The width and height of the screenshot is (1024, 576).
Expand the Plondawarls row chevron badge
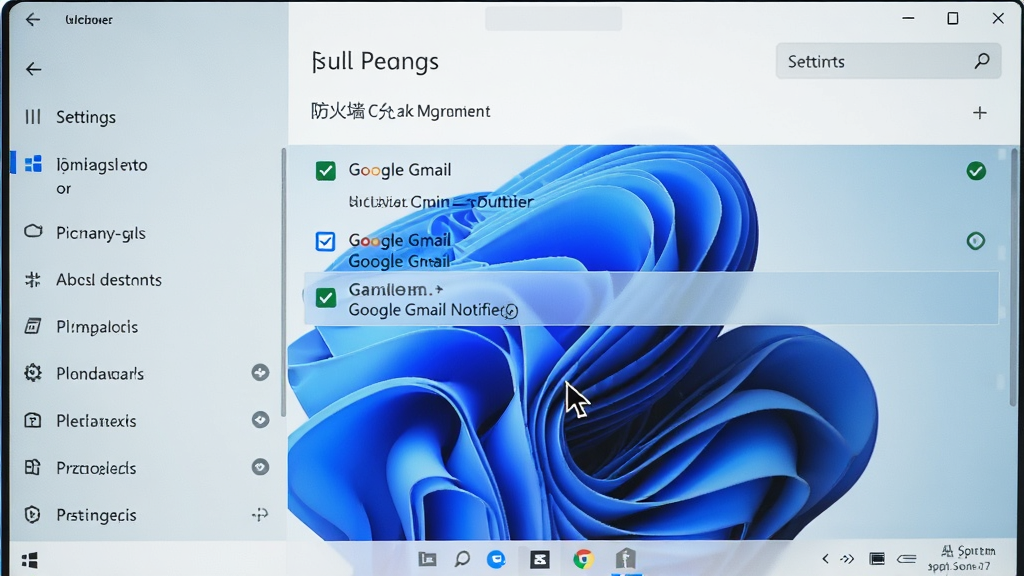click(x=260, y=372)
